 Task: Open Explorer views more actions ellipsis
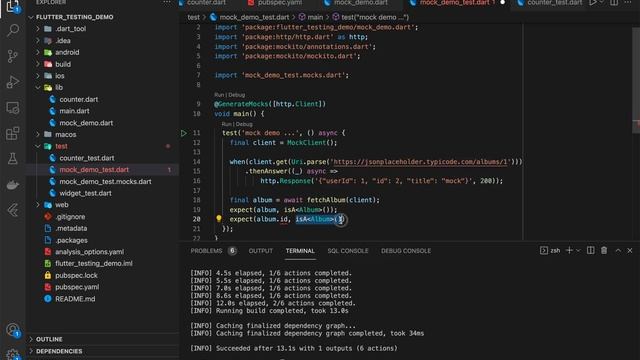pos(167,2)
